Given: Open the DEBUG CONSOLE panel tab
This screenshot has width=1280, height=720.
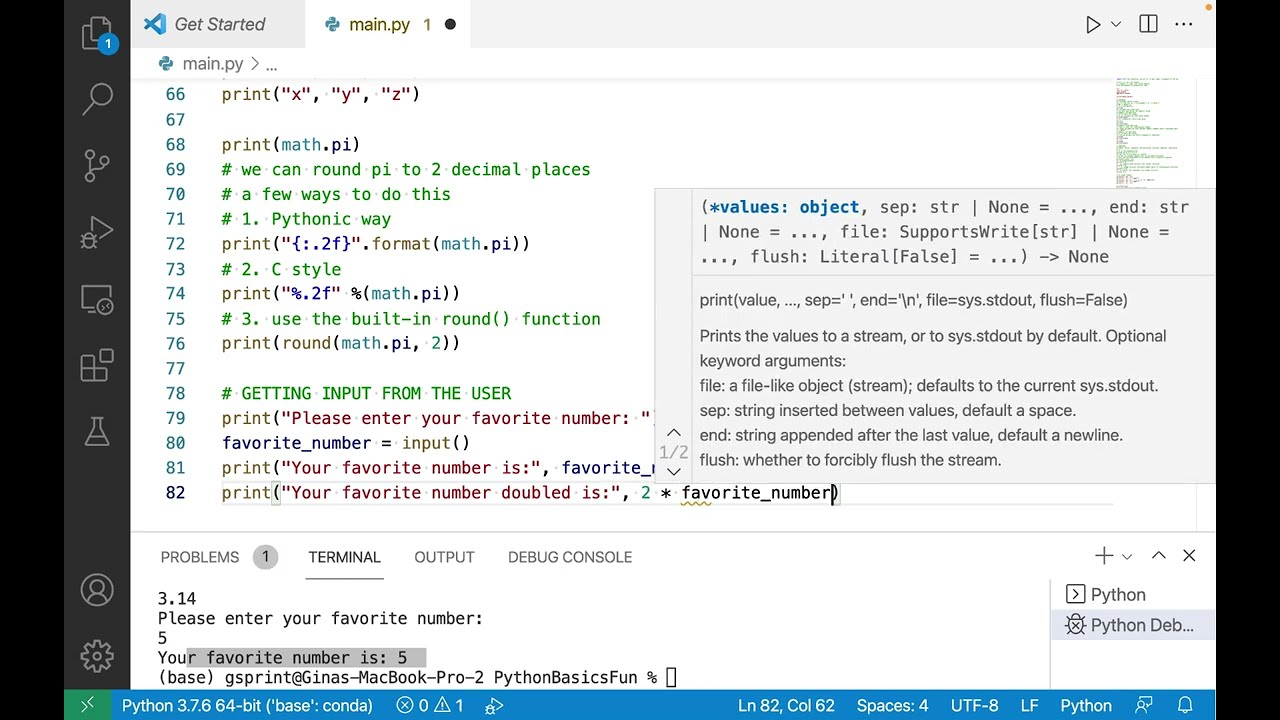Looking at the screenshot, I should [x=570, y=557].
